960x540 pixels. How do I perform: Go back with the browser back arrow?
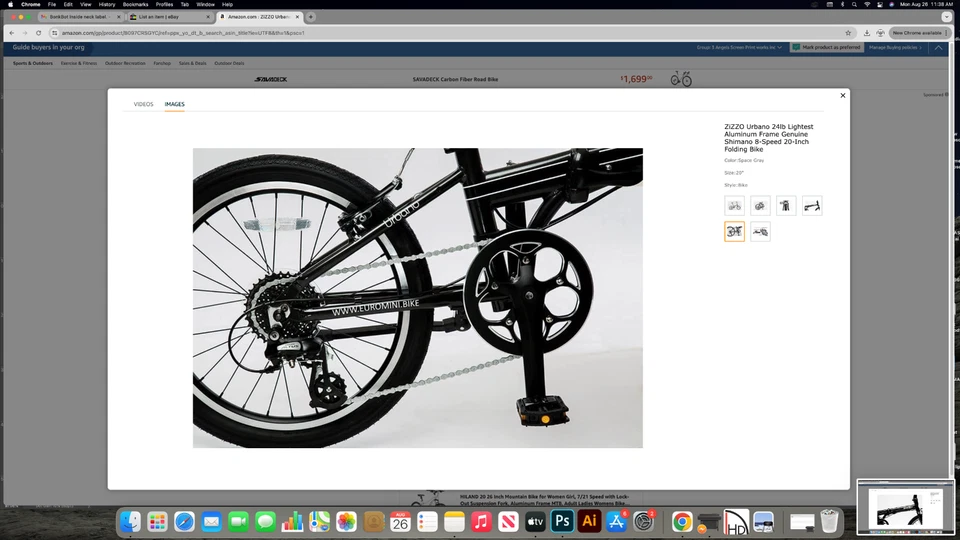pos(12,33)
